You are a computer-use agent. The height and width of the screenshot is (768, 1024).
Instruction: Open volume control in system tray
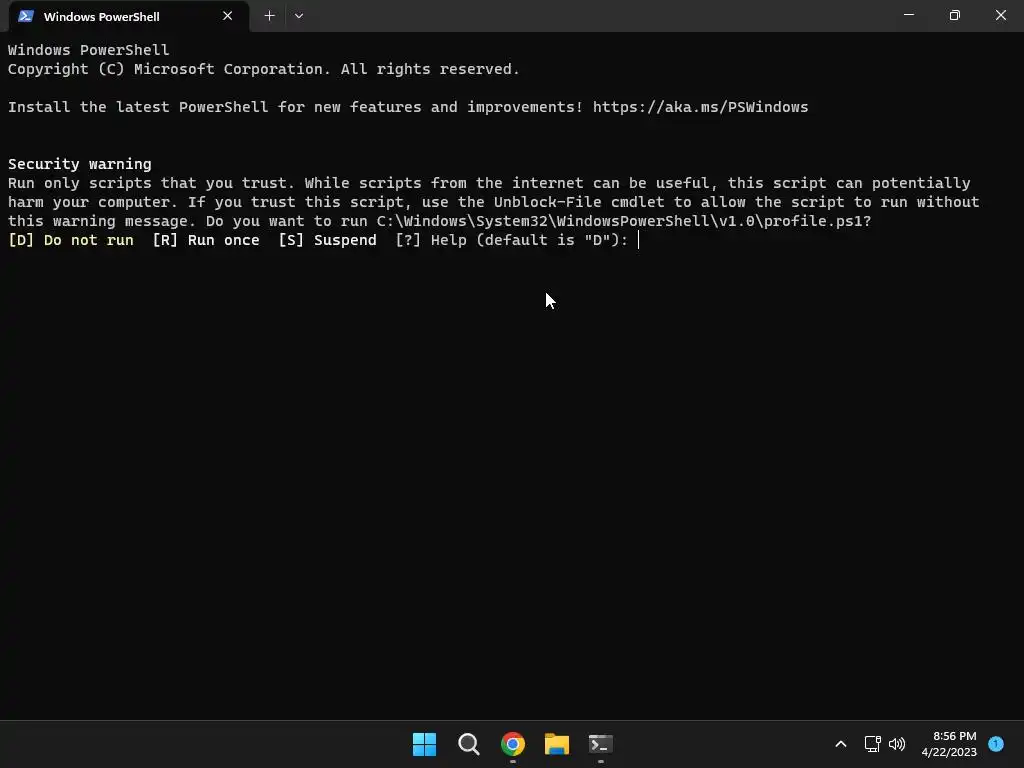pos(897,744)
